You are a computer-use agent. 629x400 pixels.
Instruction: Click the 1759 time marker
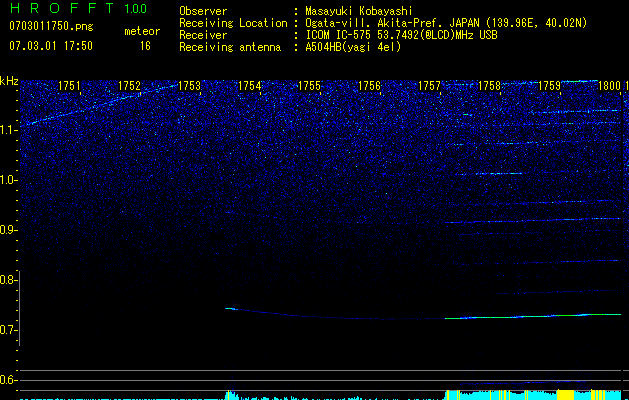point(549,86)
